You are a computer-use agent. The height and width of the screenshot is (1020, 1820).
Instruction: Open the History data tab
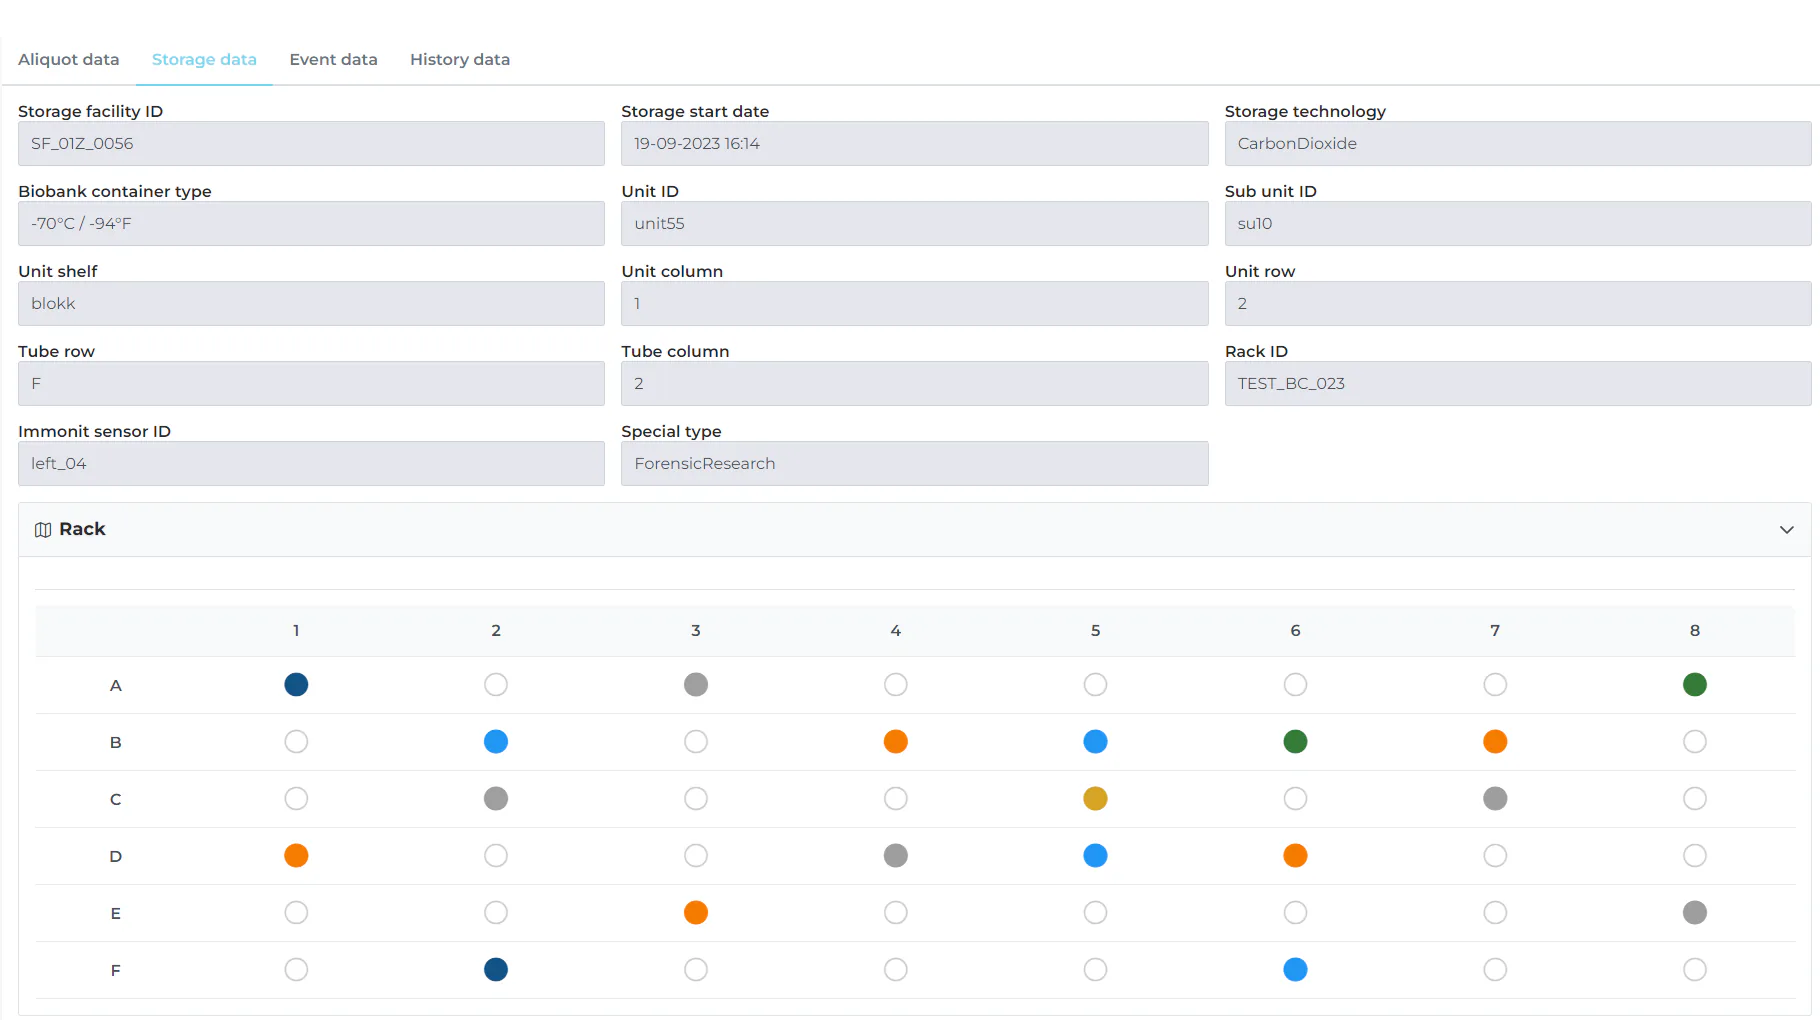click(460, 60)
